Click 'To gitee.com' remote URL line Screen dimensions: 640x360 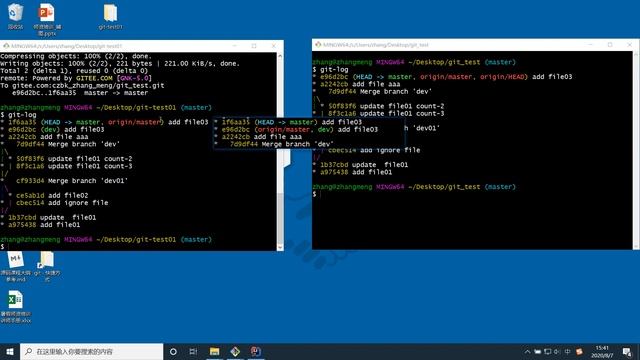point(82,86)
